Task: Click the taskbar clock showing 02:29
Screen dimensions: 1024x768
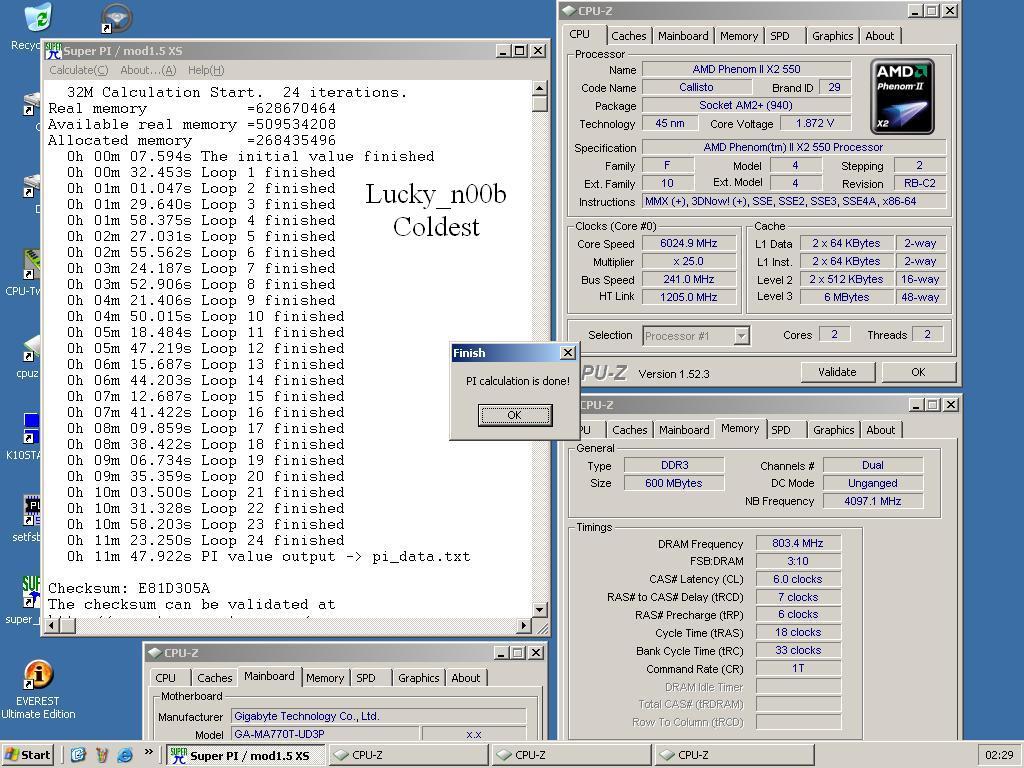Action: pos(999,755)
